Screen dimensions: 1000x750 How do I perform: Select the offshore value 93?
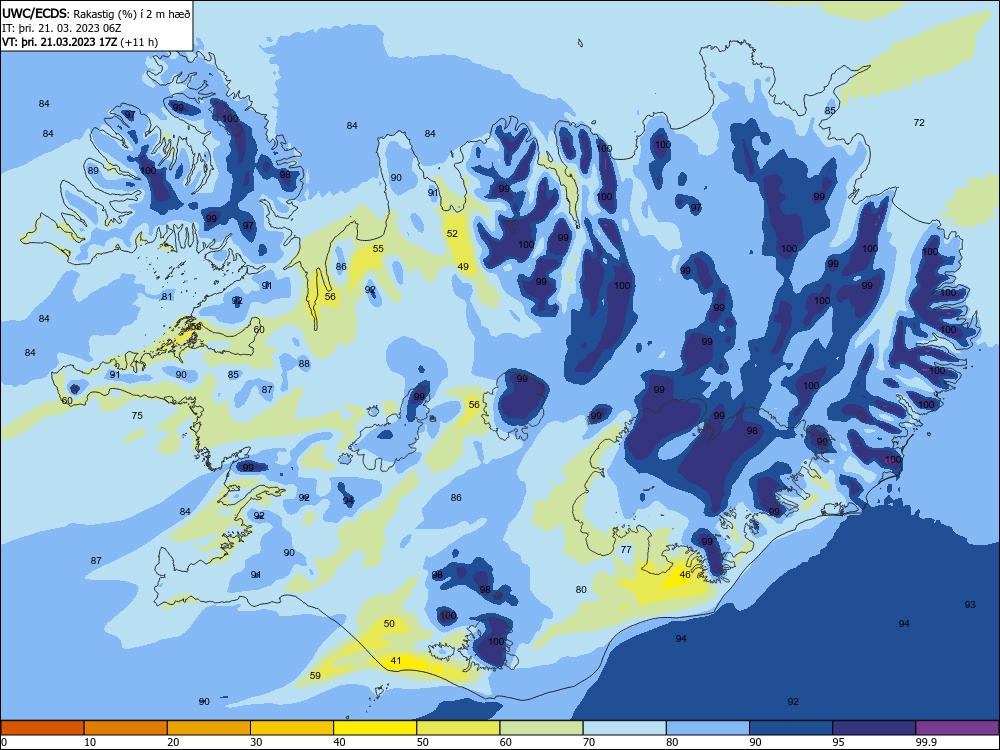point(970,605)
